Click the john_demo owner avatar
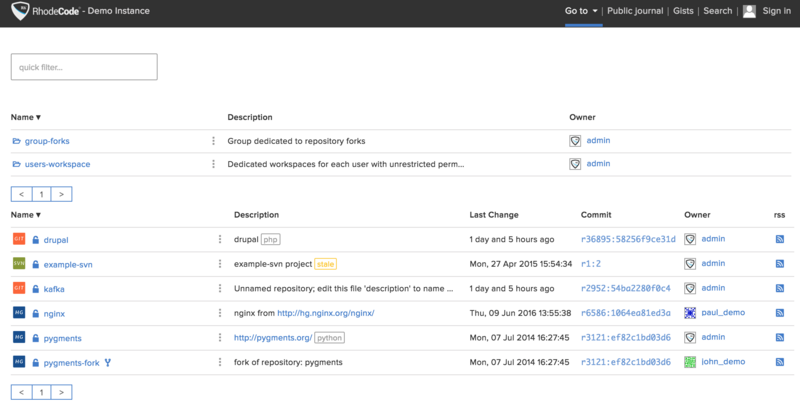Screen dimensions: 800x412 pos(690,361)
